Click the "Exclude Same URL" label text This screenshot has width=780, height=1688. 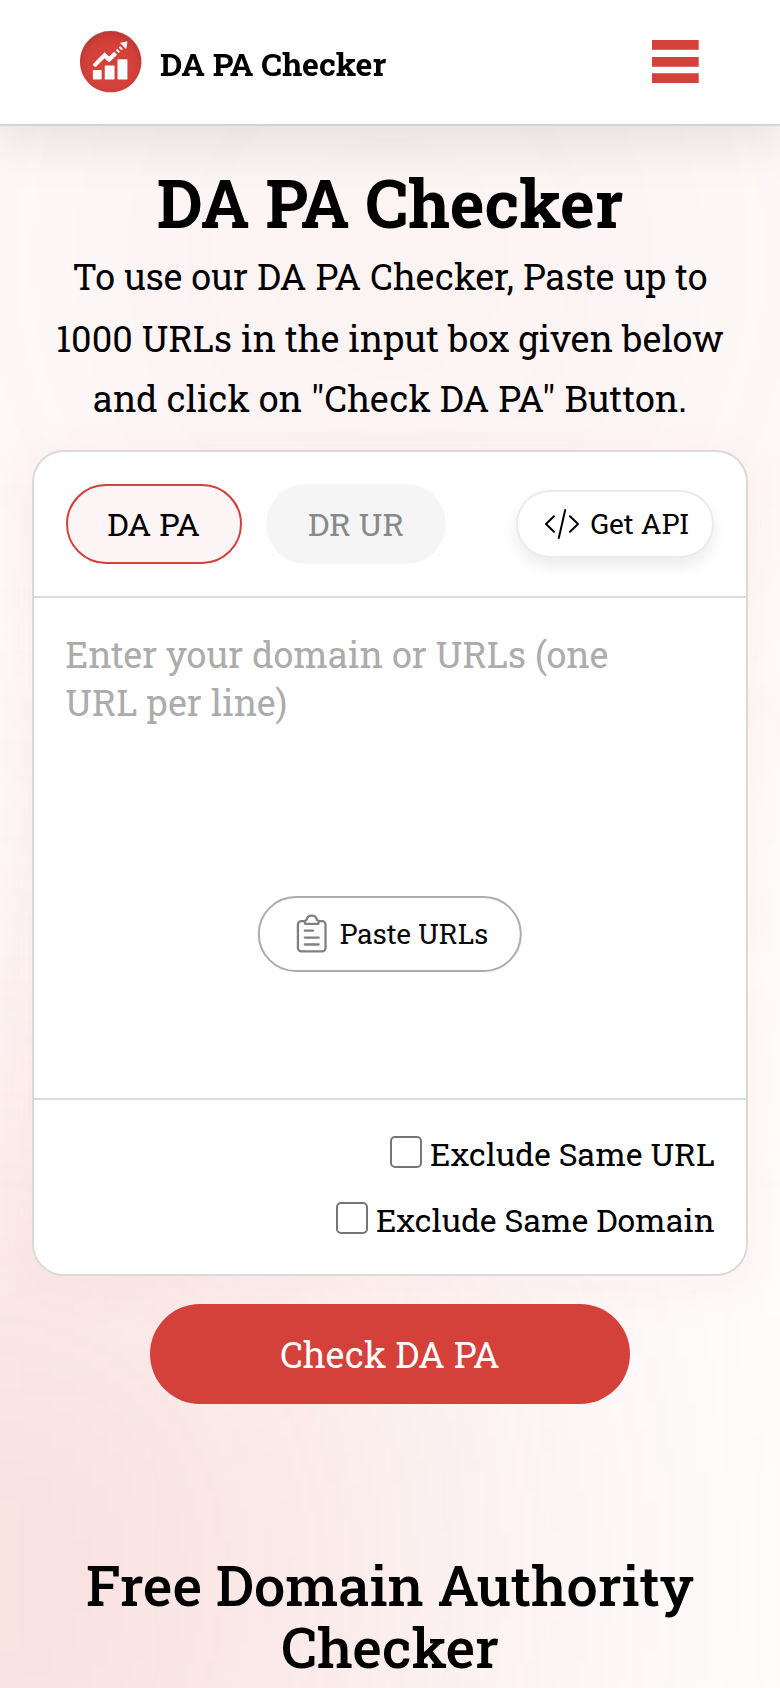pos(572,1155)
